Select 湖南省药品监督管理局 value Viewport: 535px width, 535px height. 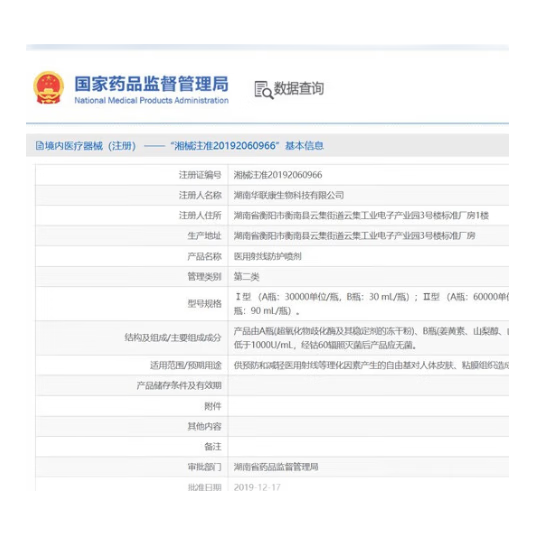click(276, 467)
